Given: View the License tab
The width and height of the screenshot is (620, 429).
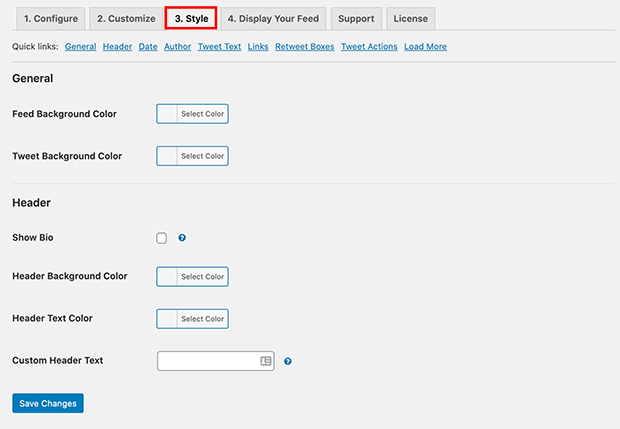Looking at the screenshot, I should pyautogui.click(x=410, y=19).
